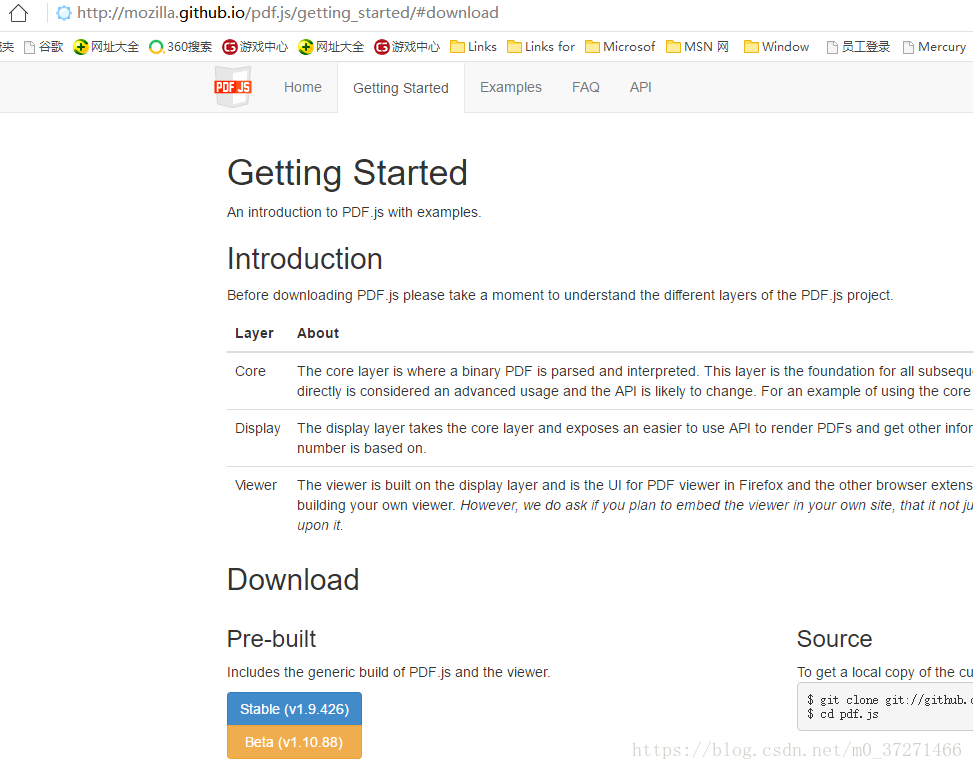
Task: Click the Core layer row label
Action: pos(250,371)
